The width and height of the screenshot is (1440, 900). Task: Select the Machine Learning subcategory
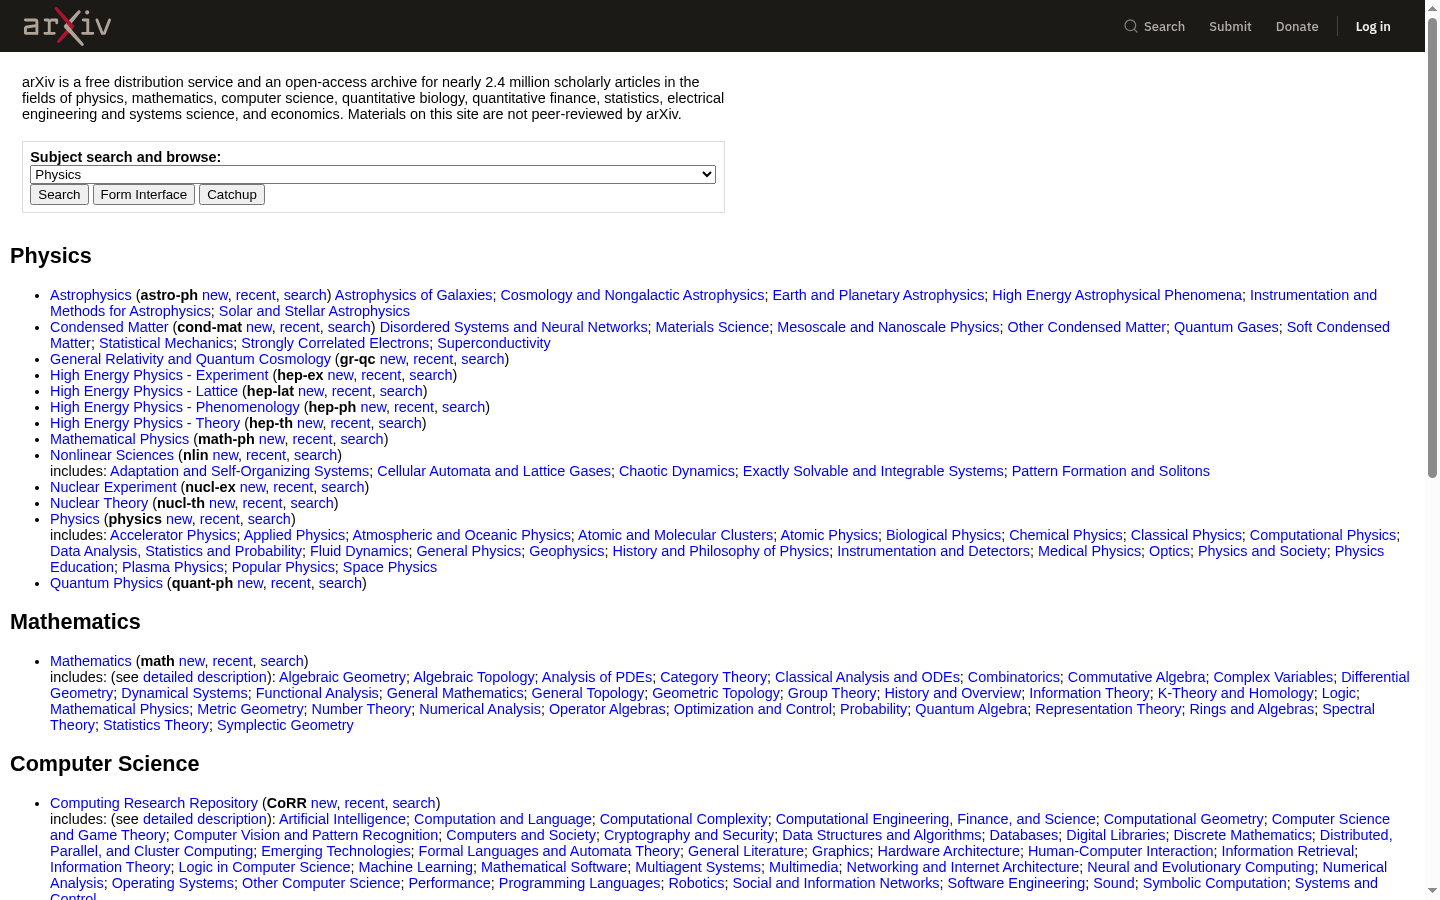(416, 867)
